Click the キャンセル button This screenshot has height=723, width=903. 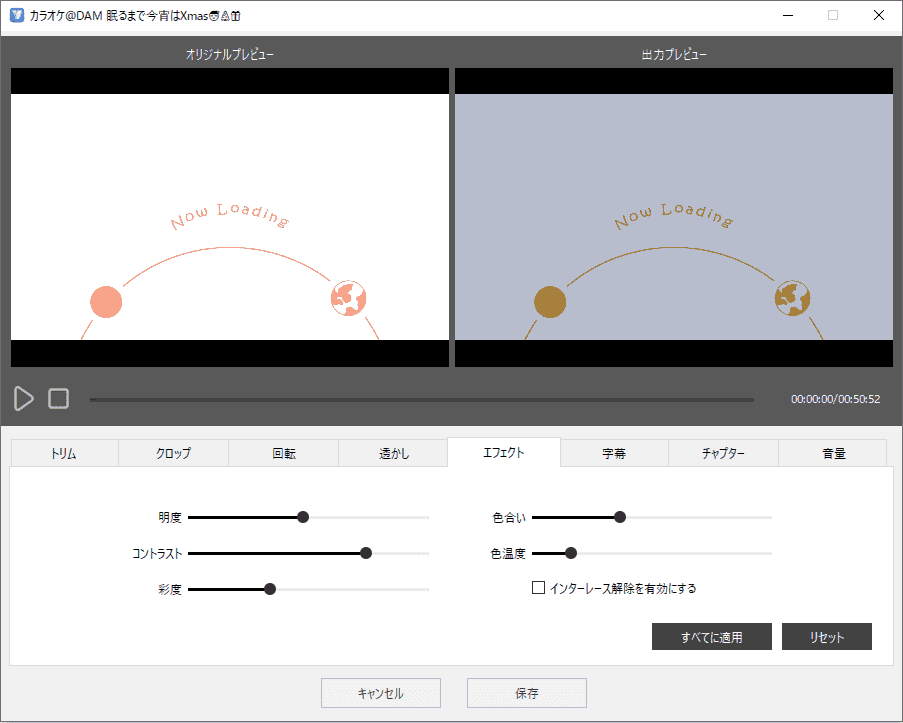click(380, 693)
